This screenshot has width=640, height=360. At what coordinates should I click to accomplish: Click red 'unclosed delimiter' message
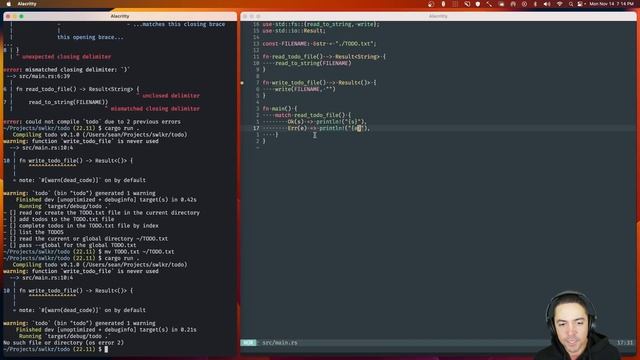[171, 96]
